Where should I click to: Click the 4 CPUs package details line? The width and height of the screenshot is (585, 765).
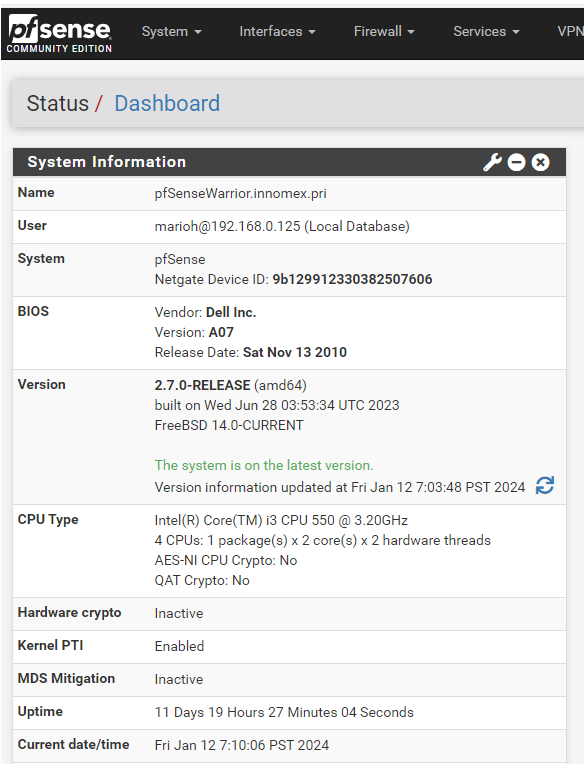point(323,541)
